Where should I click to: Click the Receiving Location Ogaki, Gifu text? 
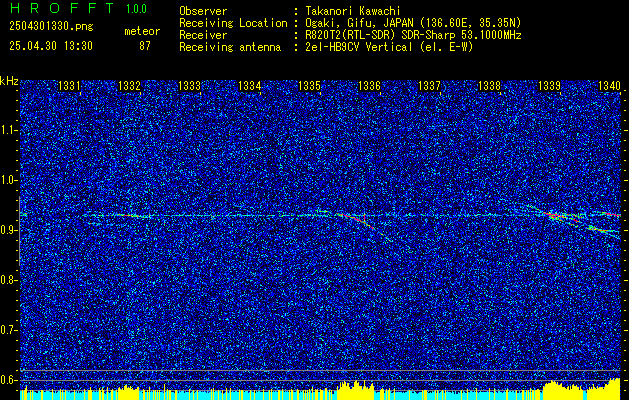click(x=411, y=23)
